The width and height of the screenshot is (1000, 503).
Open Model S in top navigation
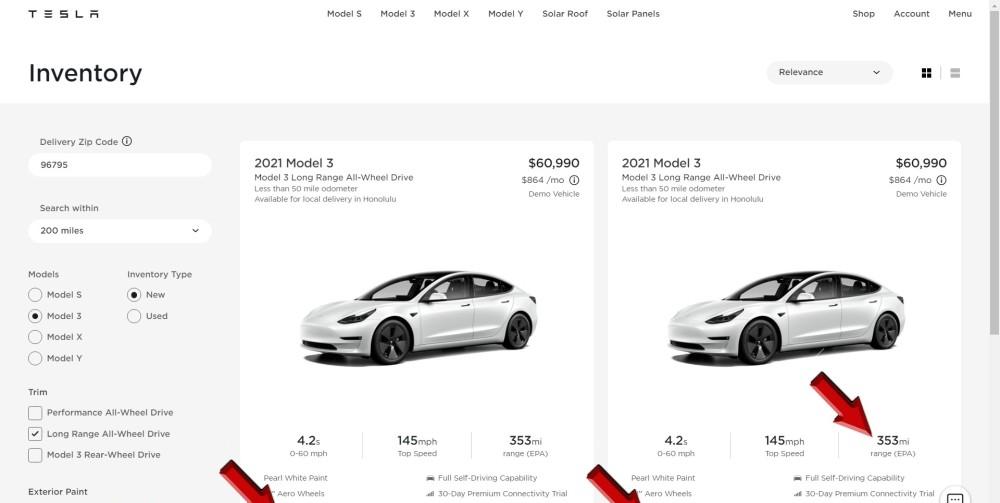[x=344, y=13]
